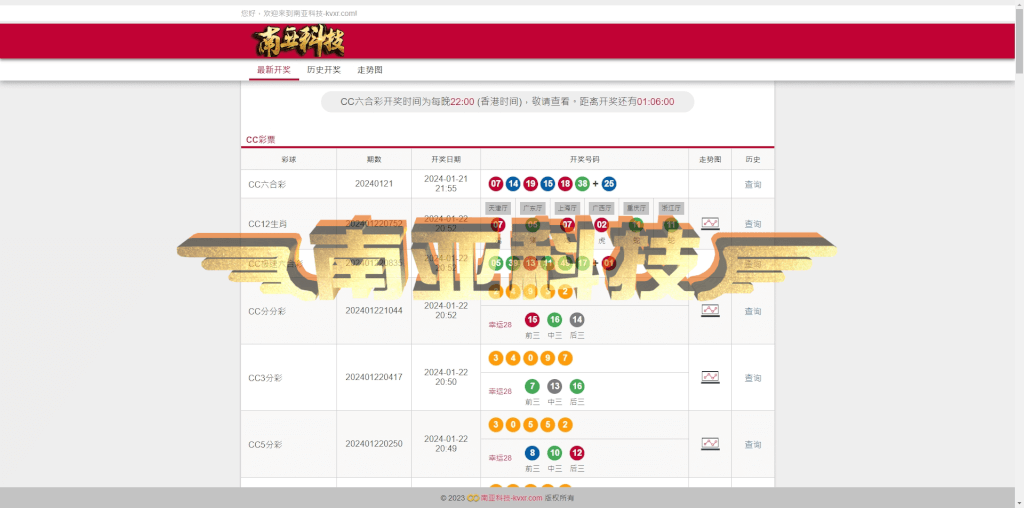Click the vertical scrollbar thumb on right
Viewport: 1024px width, 508px height.
pyautogui.click(x=1019, y=42)
